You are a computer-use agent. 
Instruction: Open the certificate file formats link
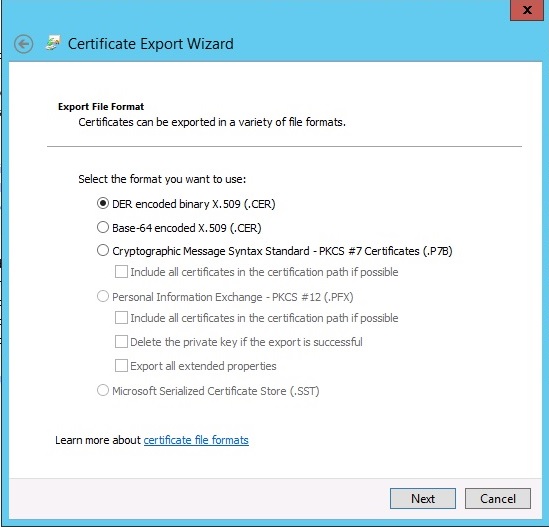click(x=196, y=440)
